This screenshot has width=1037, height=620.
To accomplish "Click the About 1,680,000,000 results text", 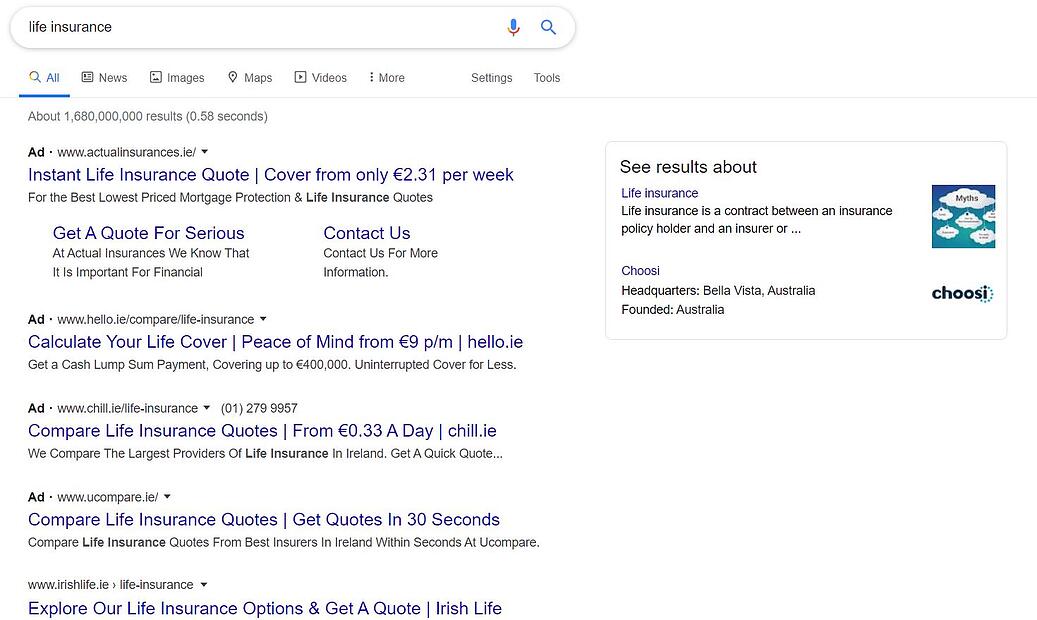I will (x=147, y=116).
